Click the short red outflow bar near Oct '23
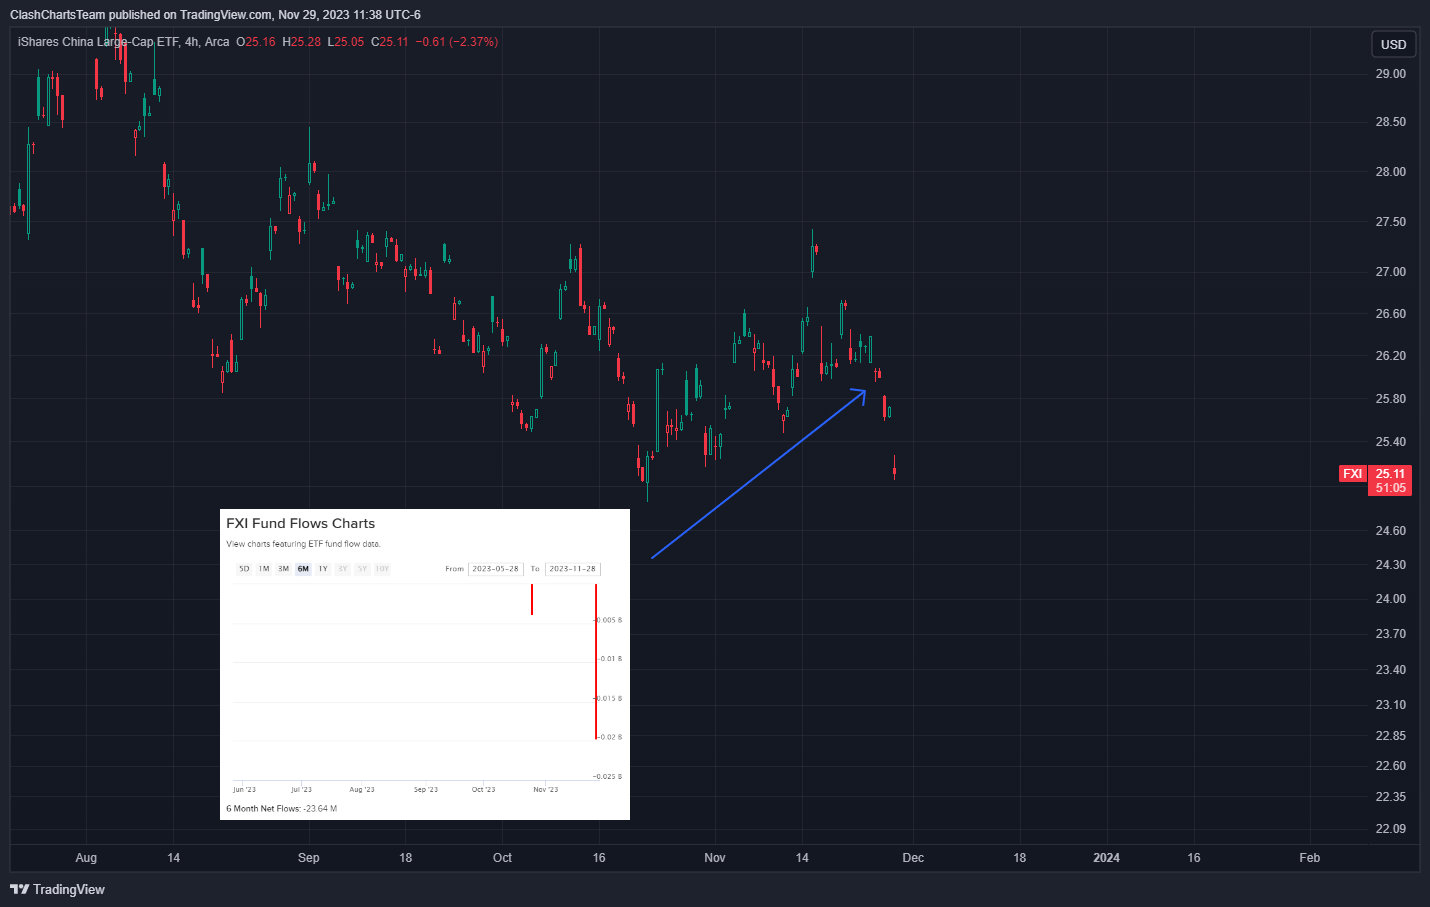Viewport: 1430px width, 907px height. point(532,599)
